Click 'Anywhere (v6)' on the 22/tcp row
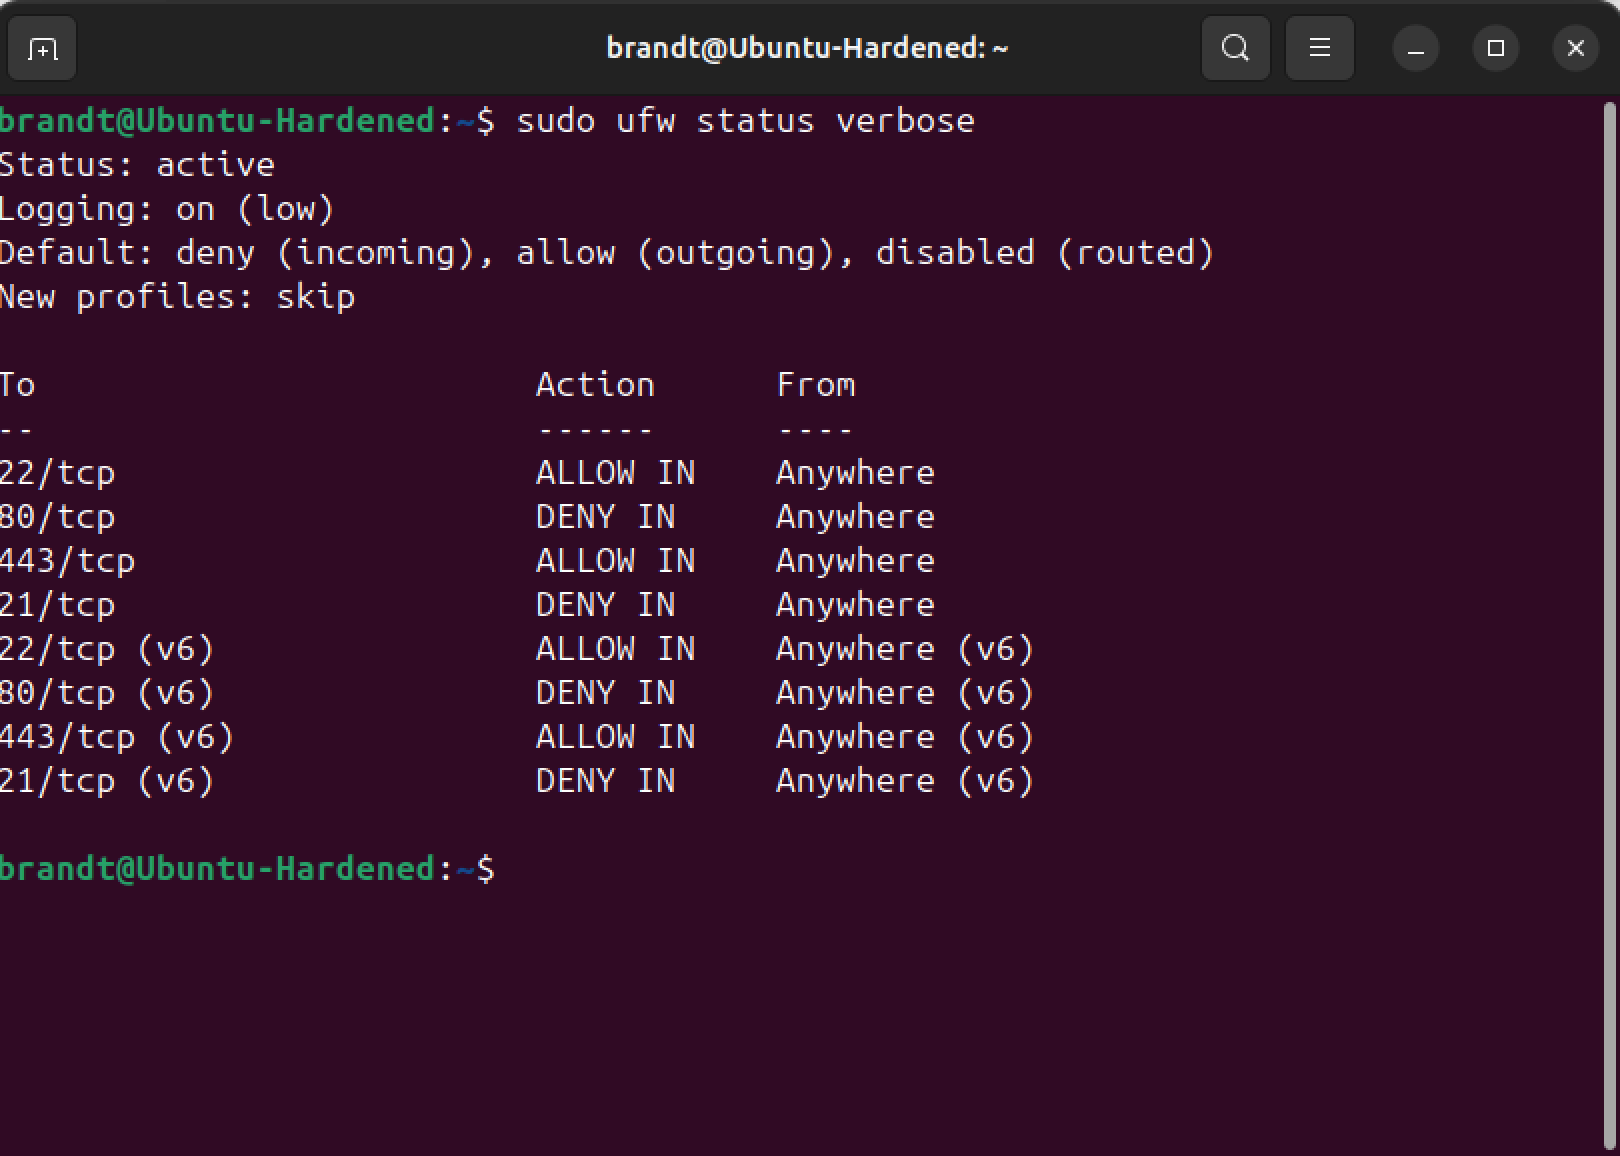The height and width of the screenshot is (1156, 1620). (904, 649)
